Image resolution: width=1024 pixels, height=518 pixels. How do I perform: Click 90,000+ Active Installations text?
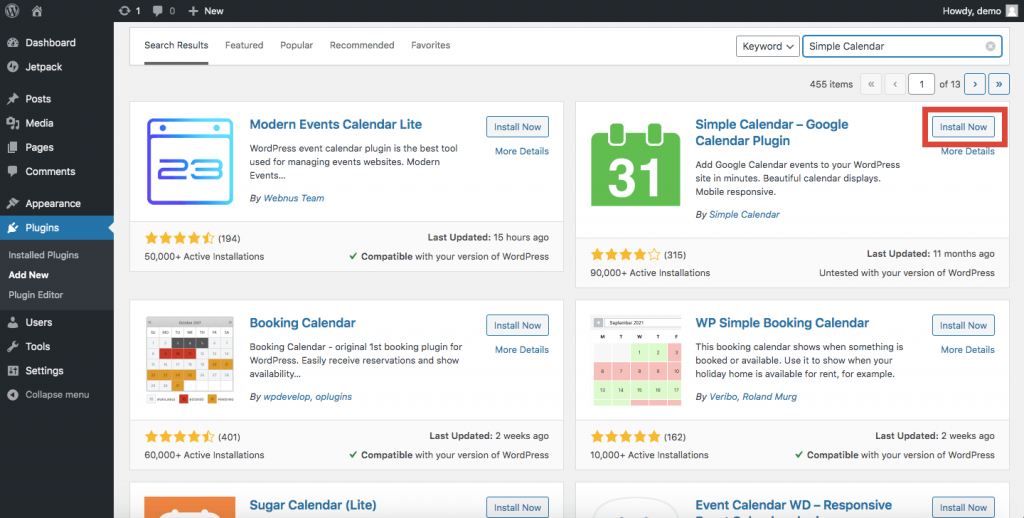point(650,272)
